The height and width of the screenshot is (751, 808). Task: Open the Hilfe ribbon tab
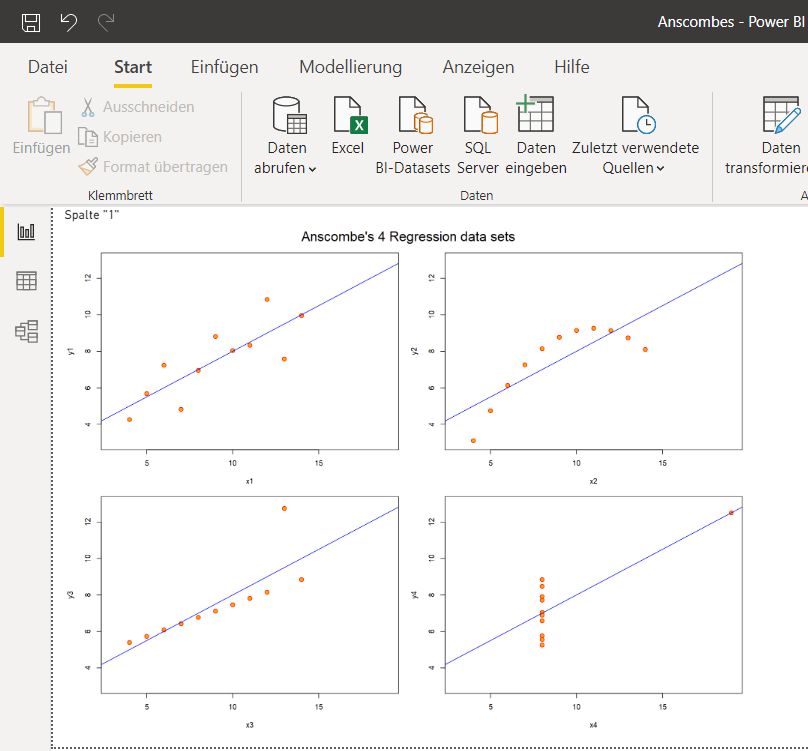[x=571, y=67]
